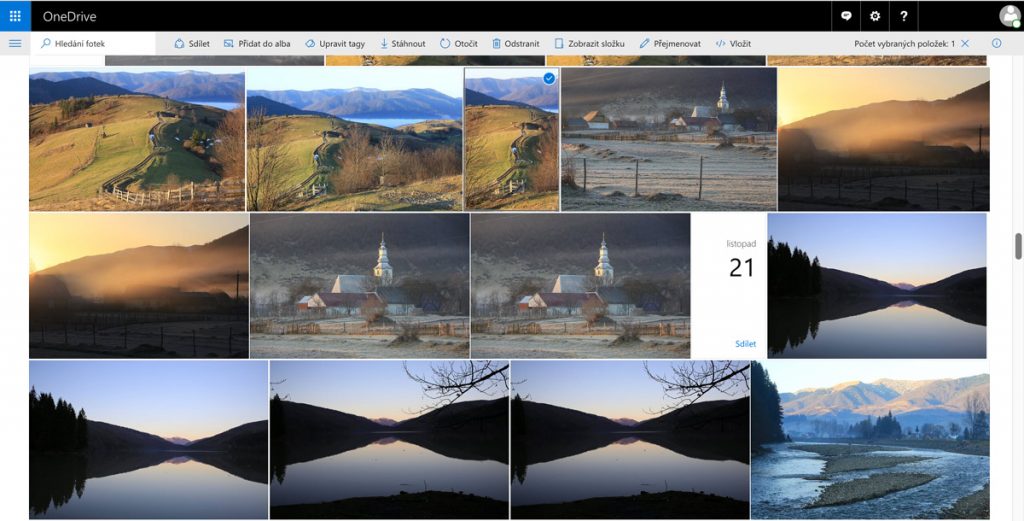Screen dimensions: 1024x521
Task: Toggle the hamburger navigation menu
Action: 15,43
